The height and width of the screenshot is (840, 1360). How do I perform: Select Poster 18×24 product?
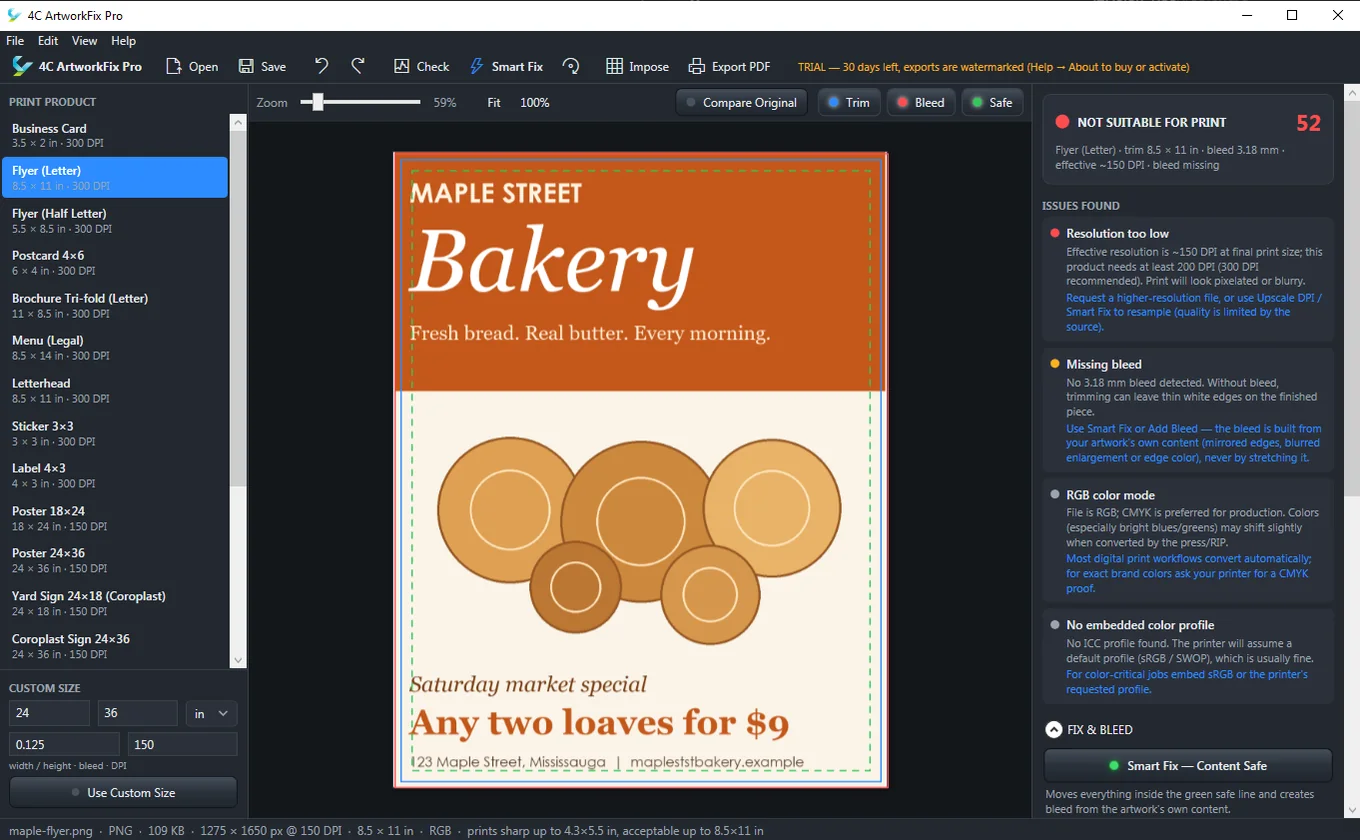114,517
